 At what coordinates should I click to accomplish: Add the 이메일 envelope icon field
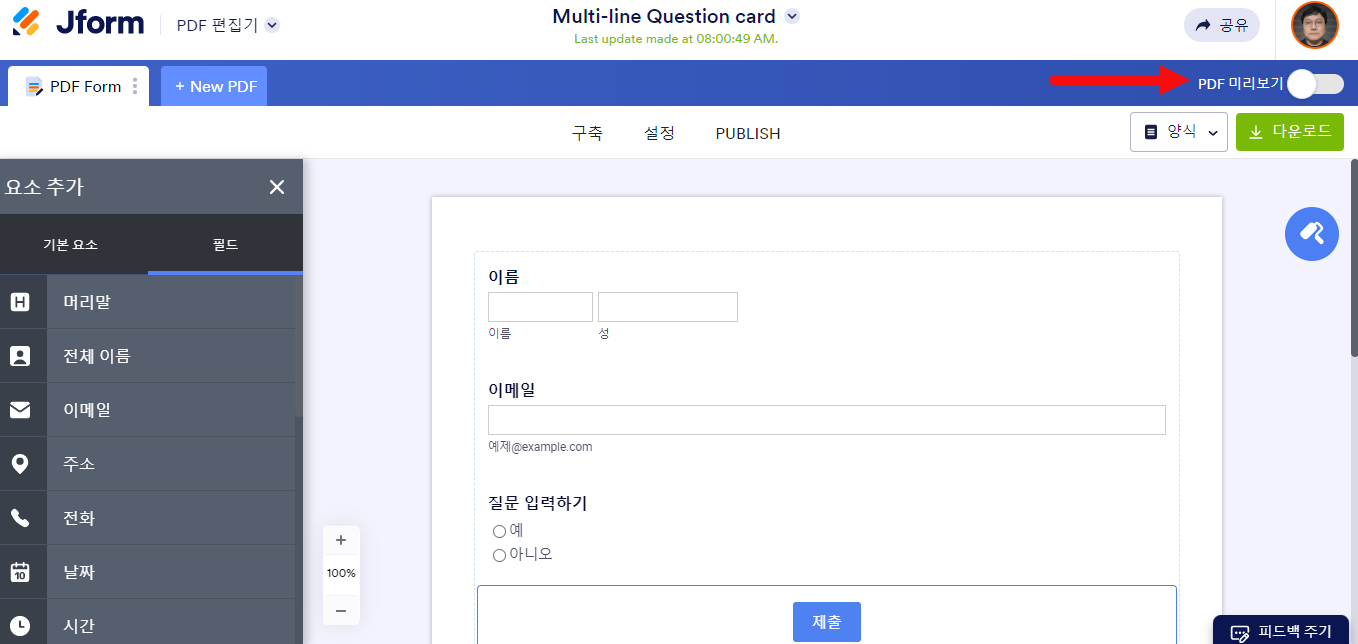coord(20,410)
